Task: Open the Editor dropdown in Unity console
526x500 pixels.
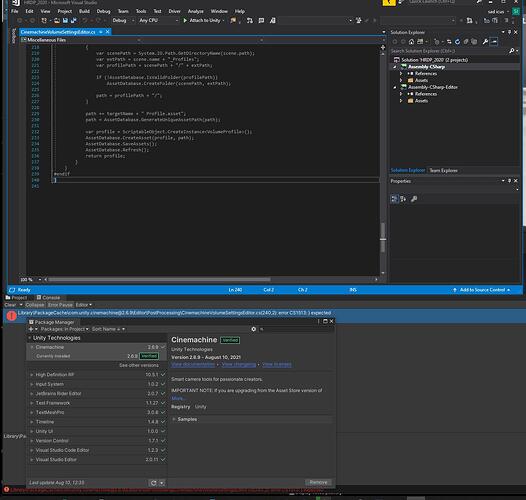Action: 84,305
